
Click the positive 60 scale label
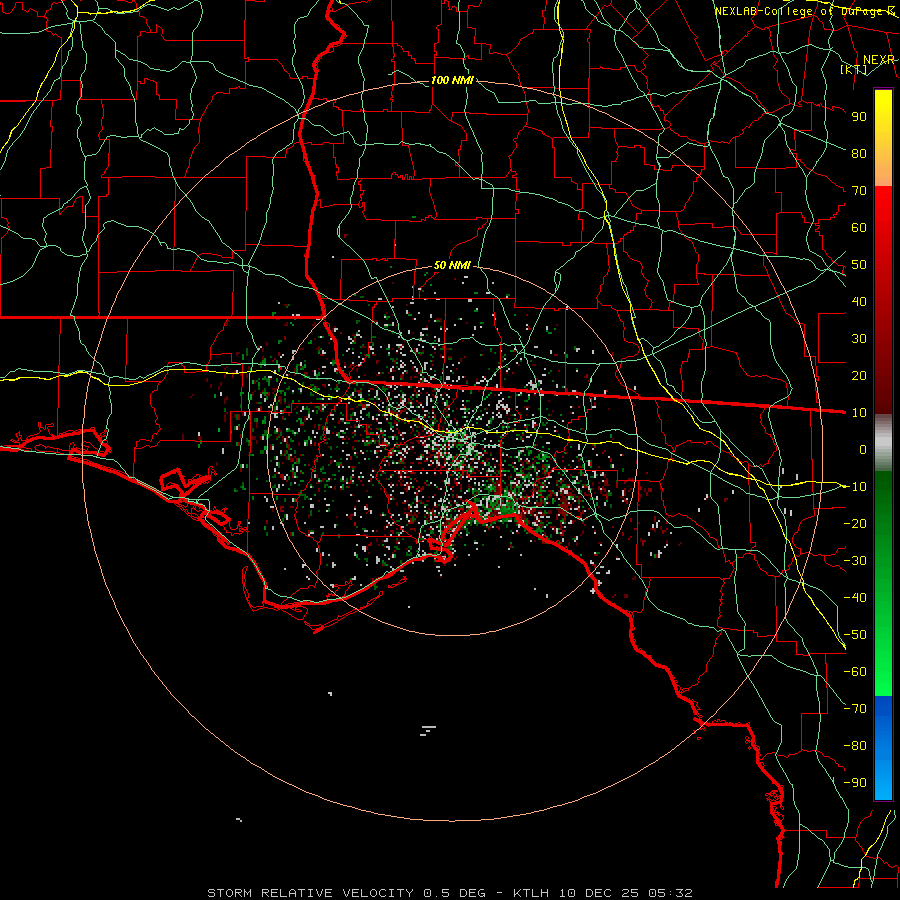point(859,227)
